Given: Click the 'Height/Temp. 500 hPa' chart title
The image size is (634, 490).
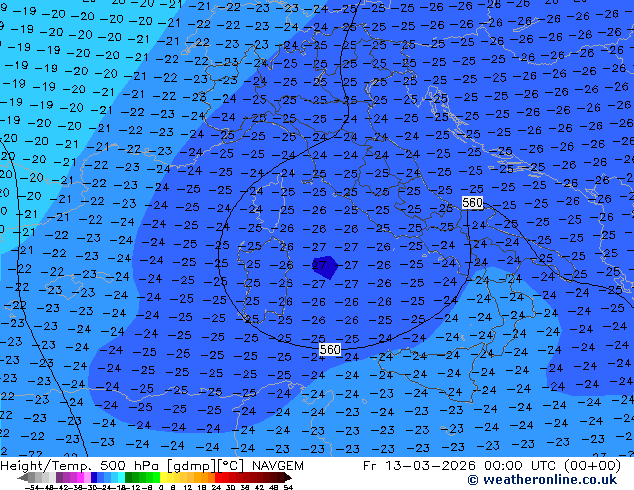Looking at the screenshot, I should pyautogui.click(x=82, y=465).
